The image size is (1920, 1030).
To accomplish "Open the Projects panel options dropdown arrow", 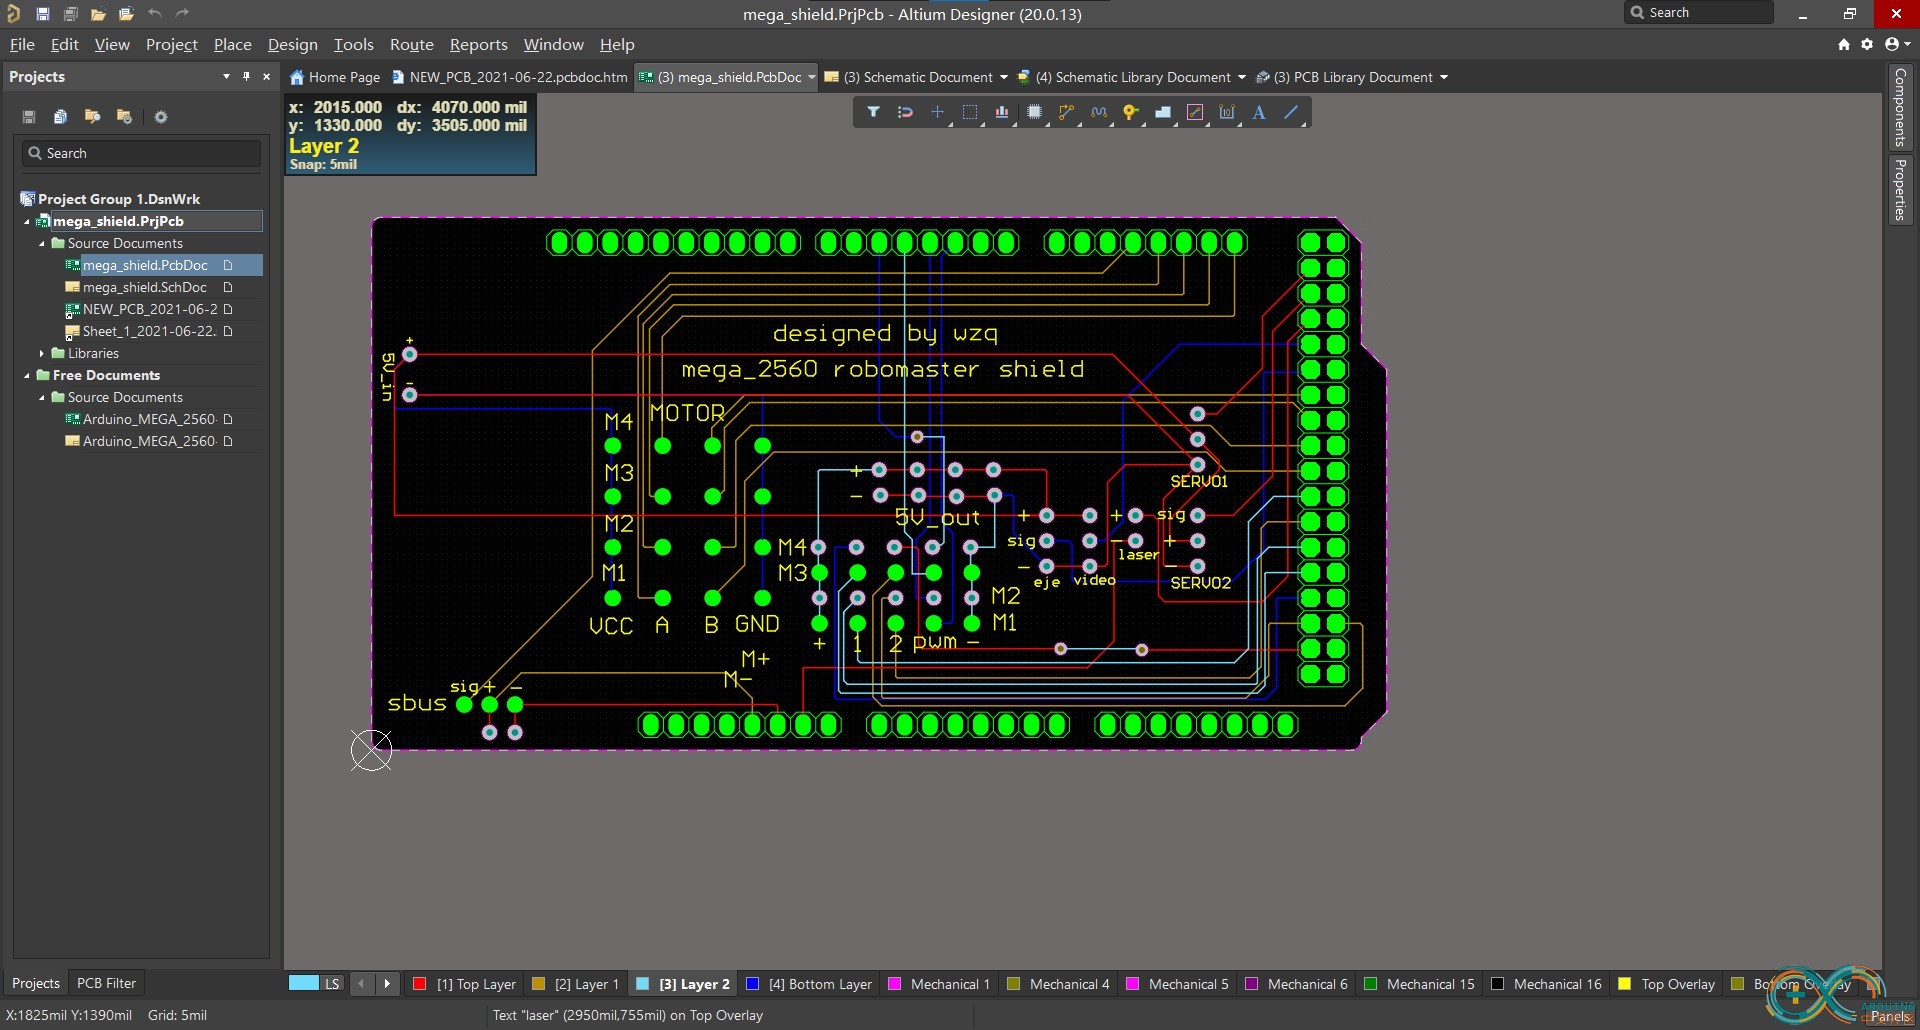I will [226, 76].
